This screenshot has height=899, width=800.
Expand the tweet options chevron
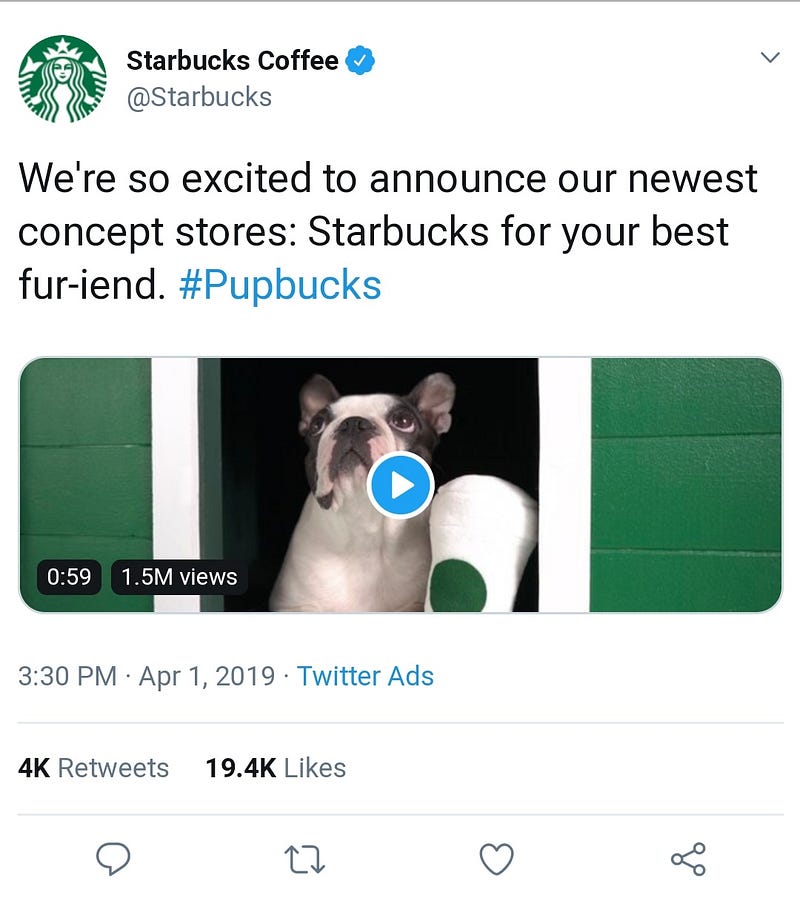point(769,58)
